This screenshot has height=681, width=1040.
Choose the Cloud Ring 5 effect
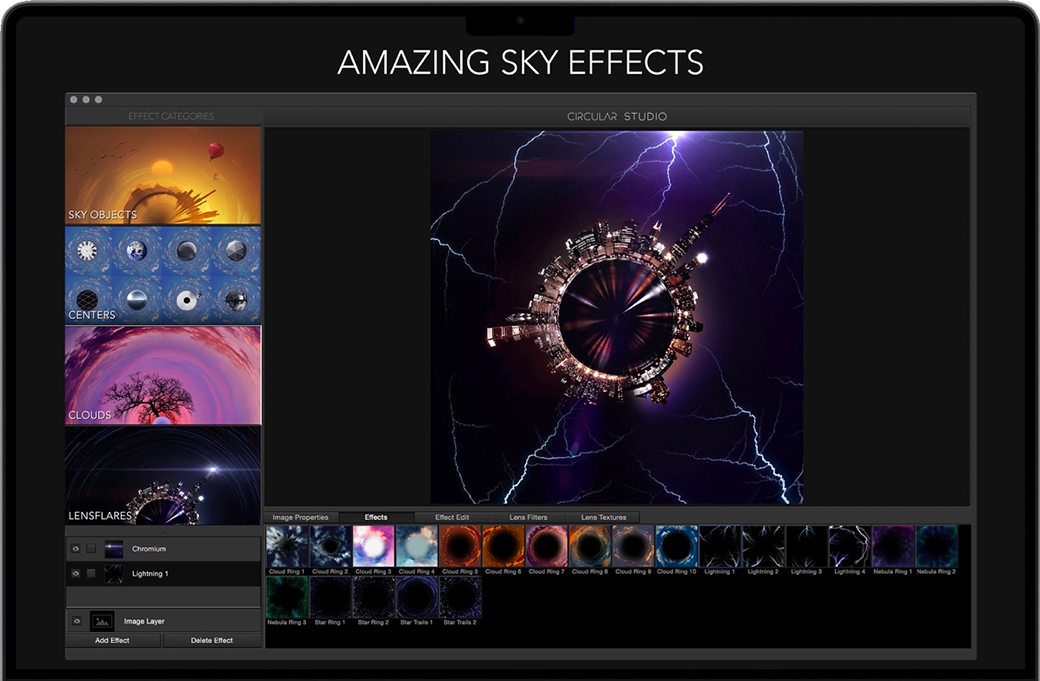(x=460, y=546)
